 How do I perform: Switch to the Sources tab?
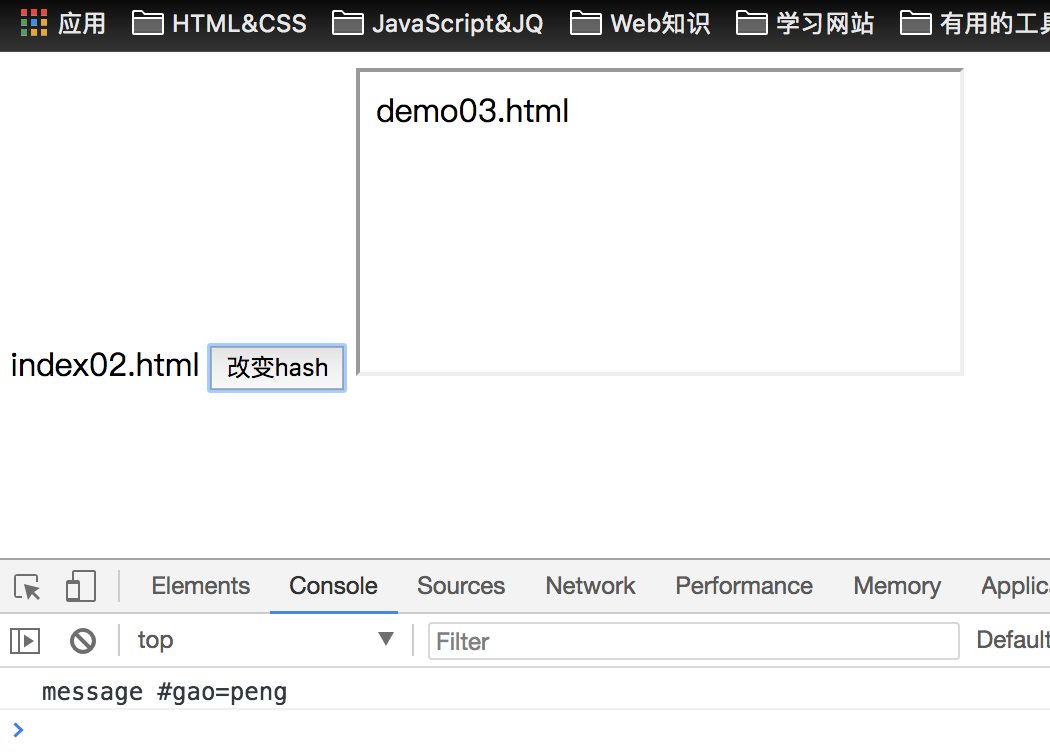(461, 586)
